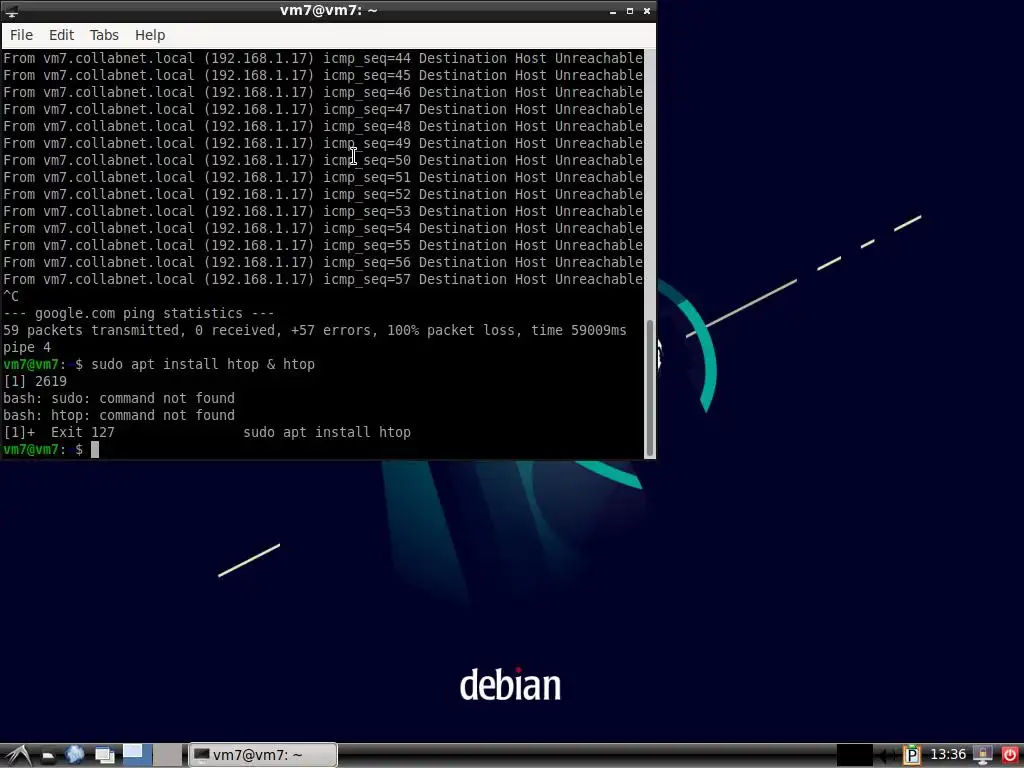
Task: Click the 'pipe 4' output line
Action: 27,347
